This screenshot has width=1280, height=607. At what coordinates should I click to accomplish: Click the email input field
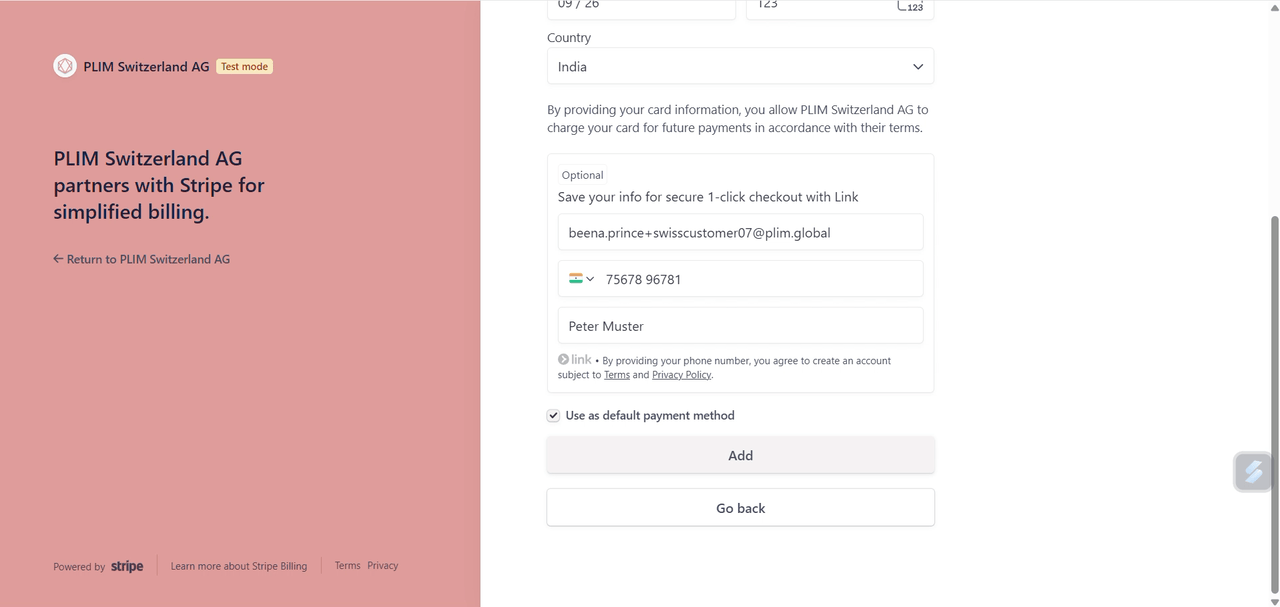pos(740,232)
